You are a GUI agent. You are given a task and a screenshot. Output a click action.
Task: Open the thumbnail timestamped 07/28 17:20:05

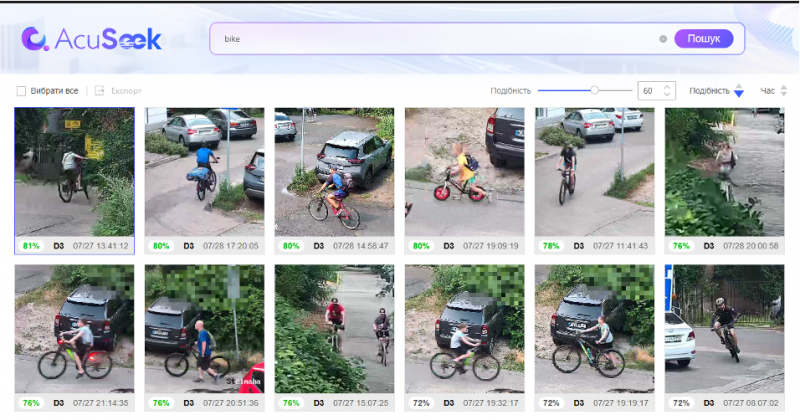(204, 172)
